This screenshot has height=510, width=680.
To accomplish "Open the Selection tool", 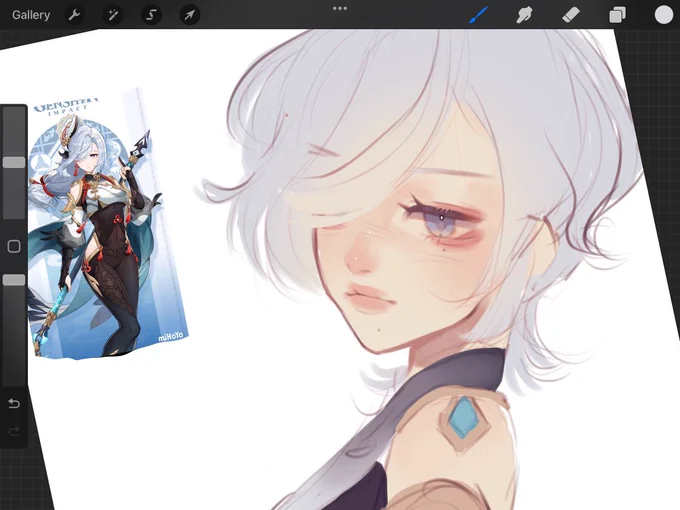I will pyautogui.click(x=151, y=15).
